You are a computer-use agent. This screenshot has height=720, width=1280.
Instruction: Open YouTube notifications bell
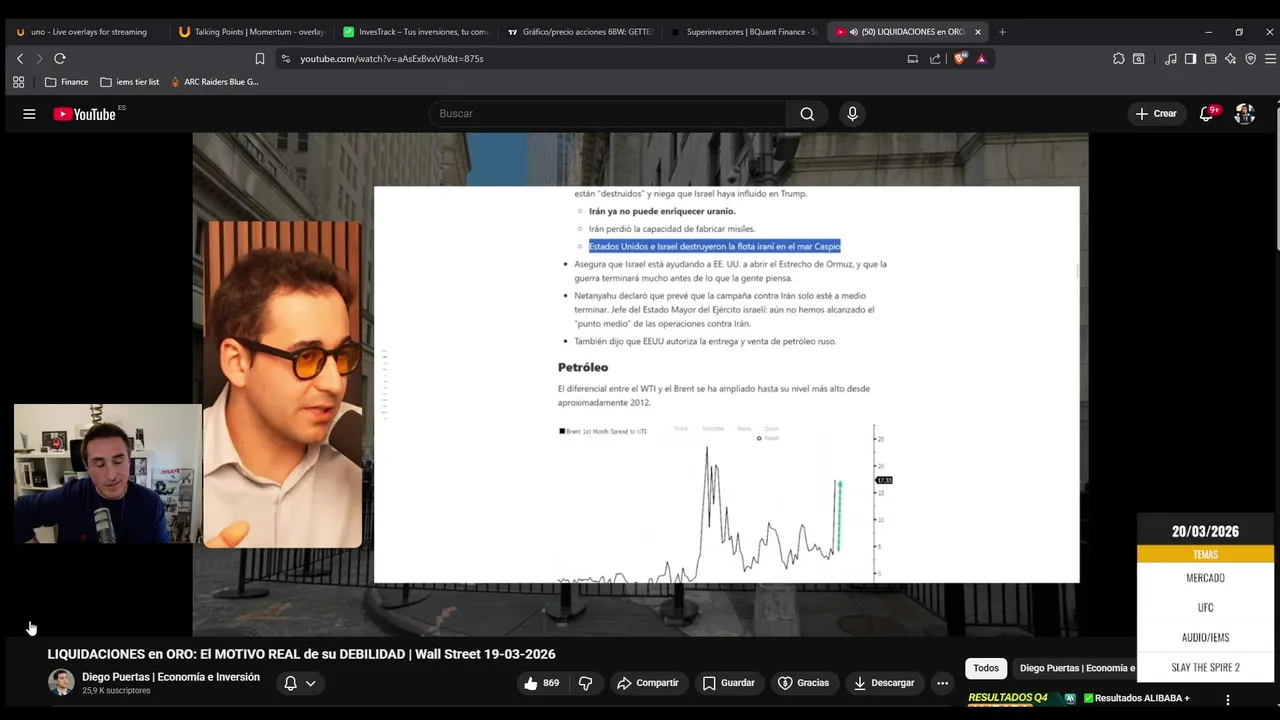(1207, 114)
